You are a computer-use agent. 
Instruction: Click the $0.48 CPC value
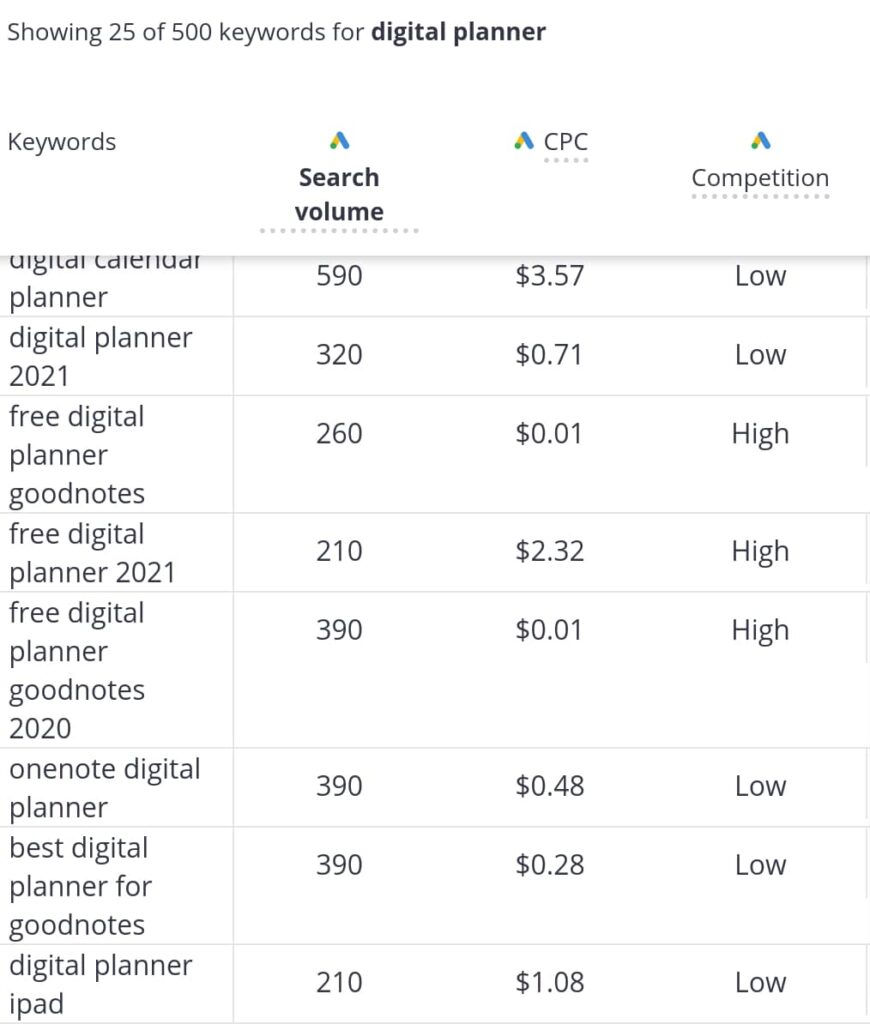pyautogui.click(x=549, y=786)
